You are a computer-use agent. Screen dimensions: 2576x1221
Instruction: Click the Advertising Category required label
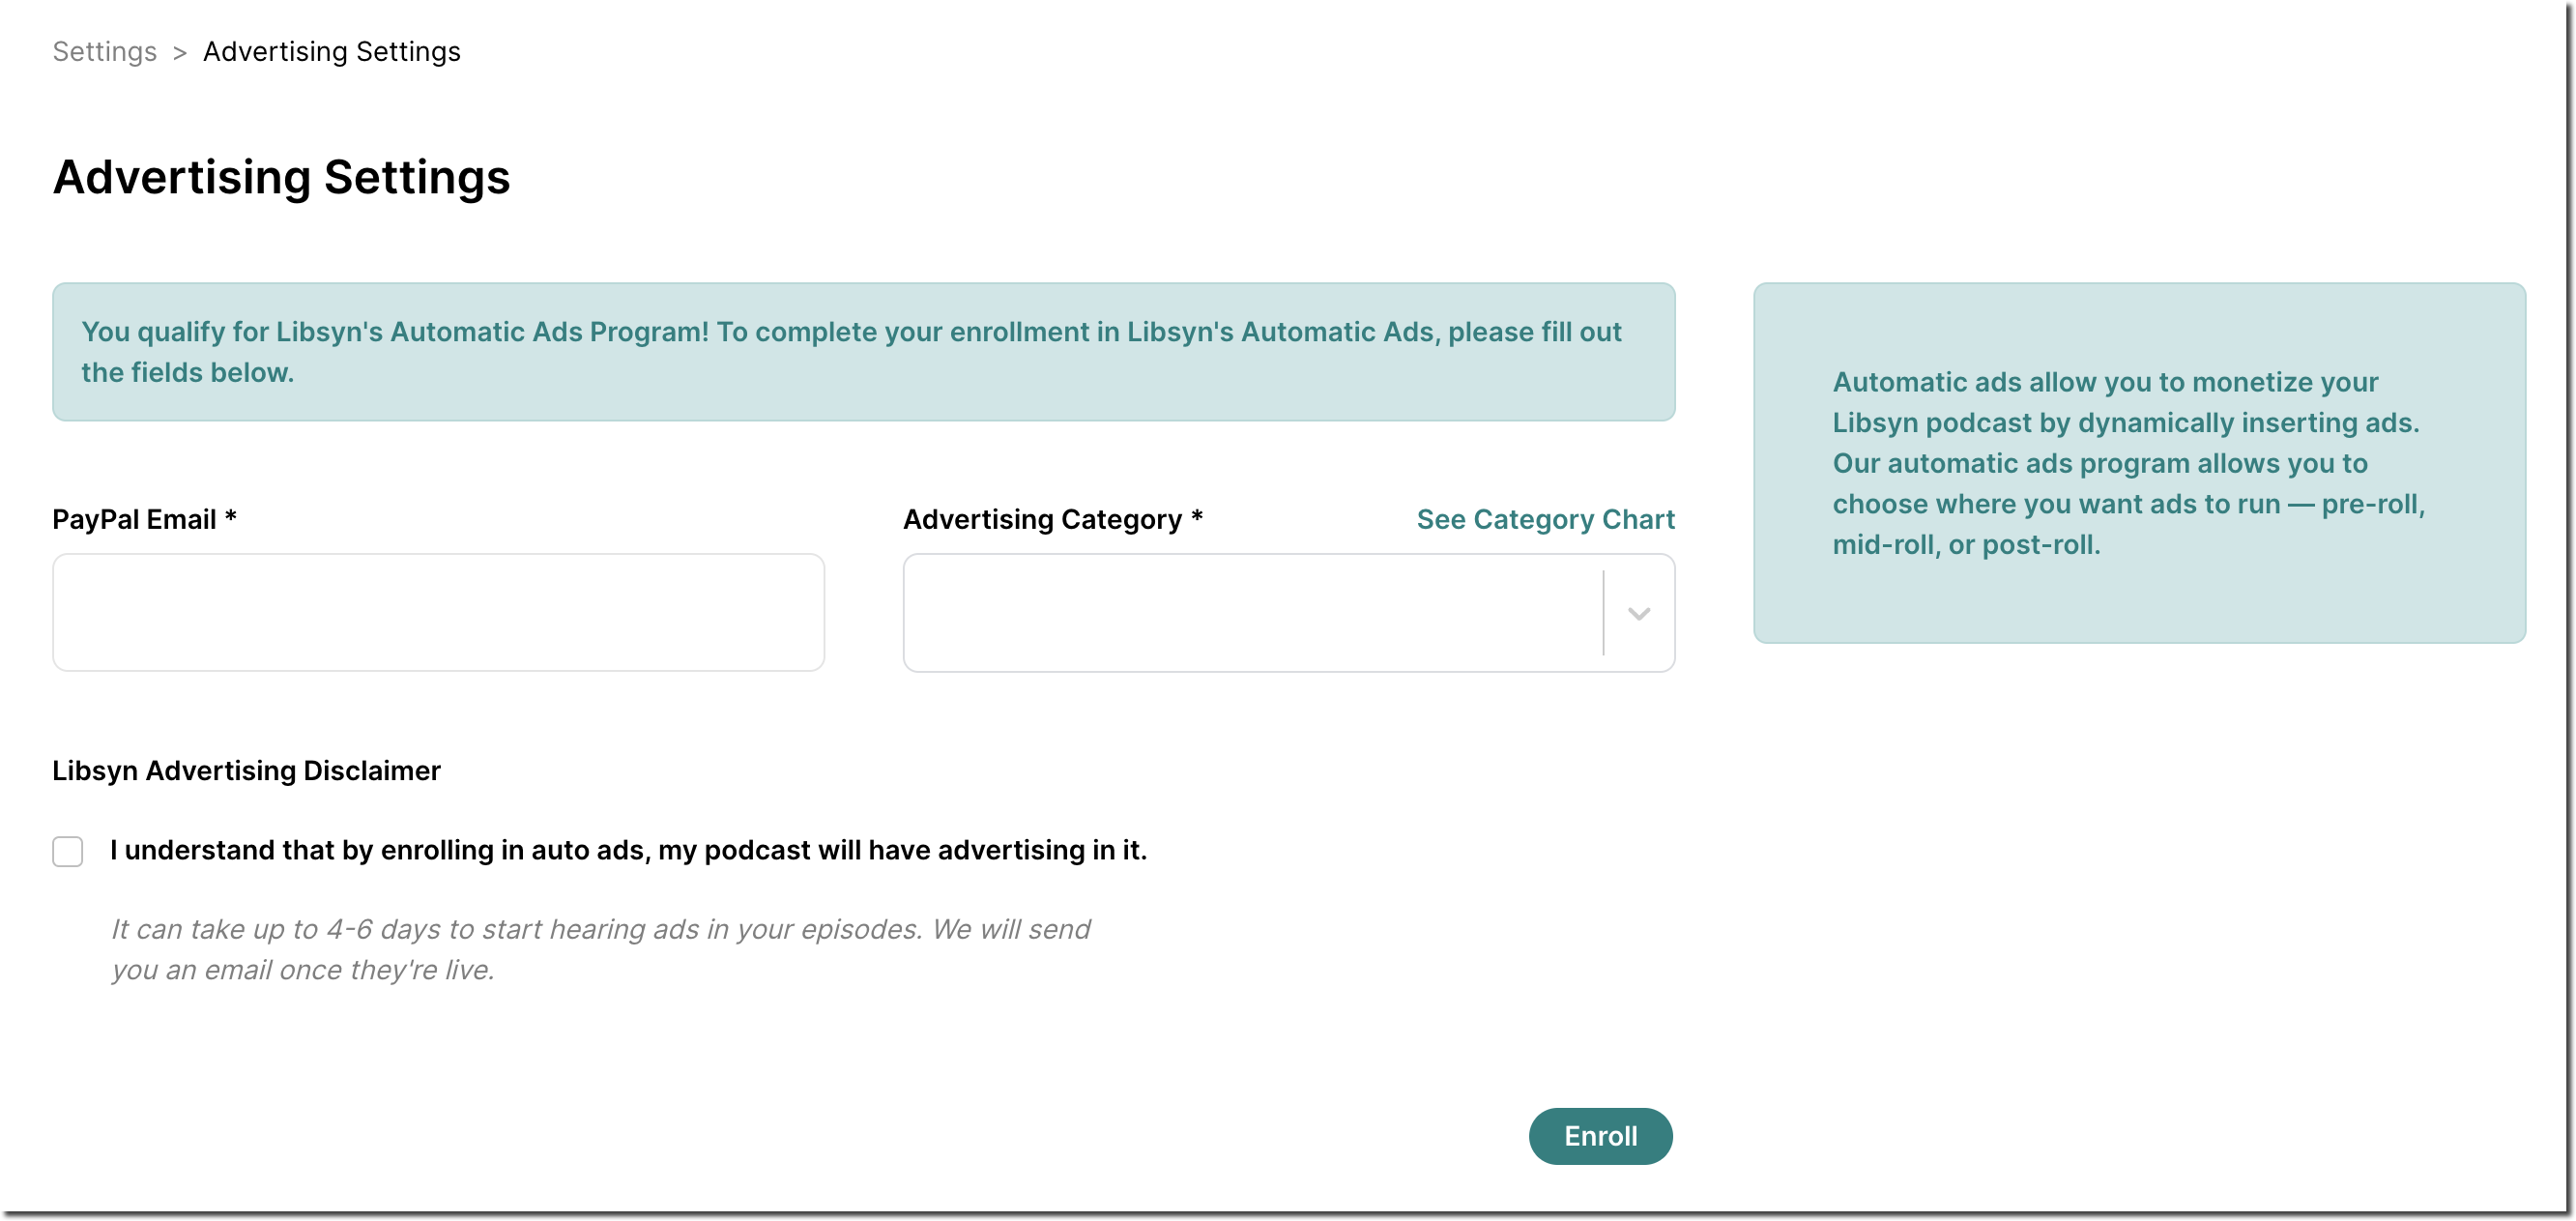pyautogui.click(x=1052, y=519)
